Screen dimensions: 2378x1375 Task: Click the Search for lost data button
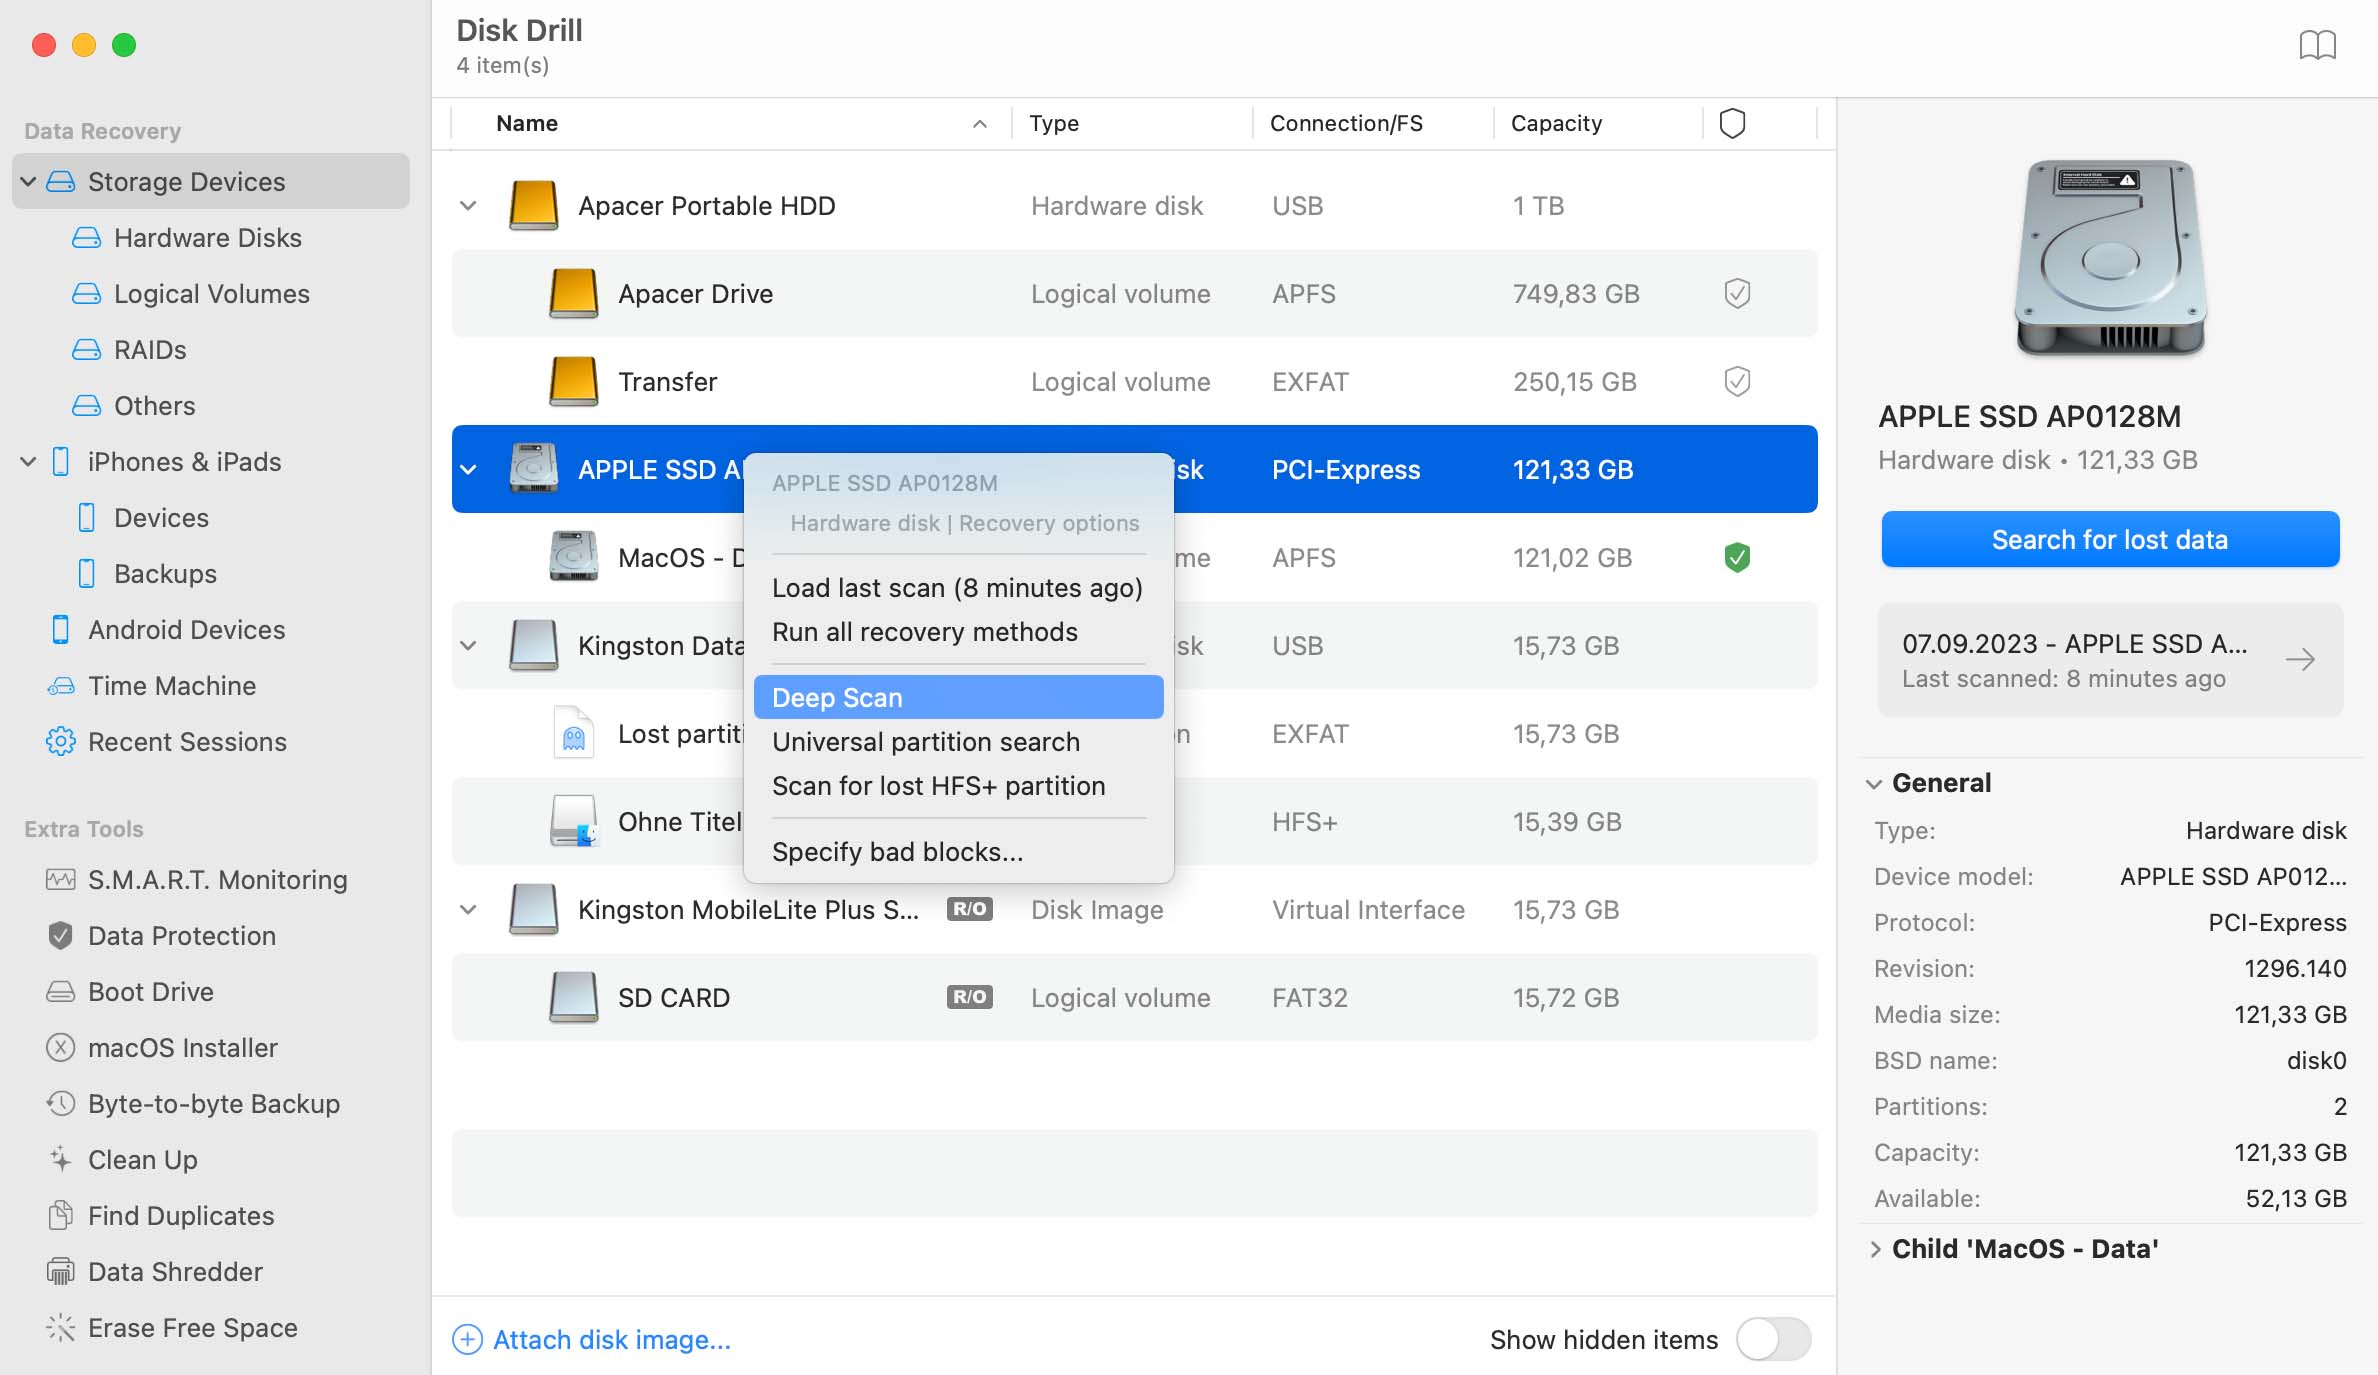[2110, 539]
